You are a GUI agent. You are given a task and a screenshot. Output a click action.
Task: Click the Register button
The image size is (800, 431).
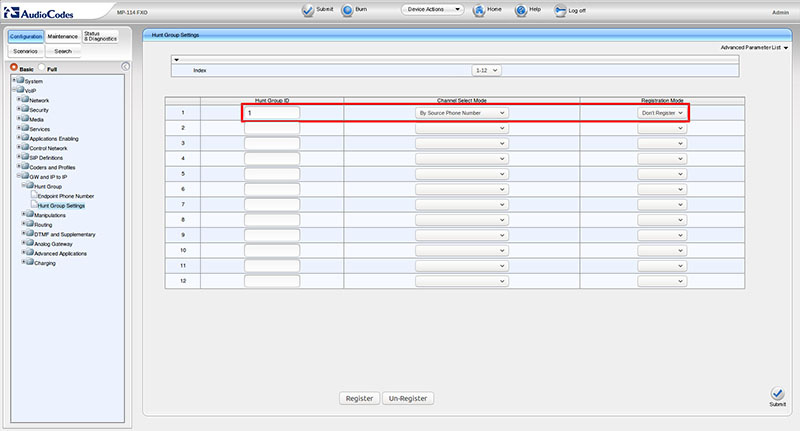(x=359, y=398)
